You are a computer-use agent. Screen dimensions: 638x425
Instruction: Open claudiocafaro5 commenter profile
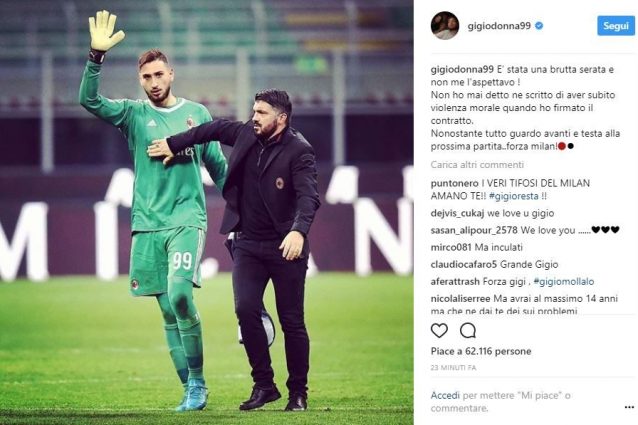coord(464,264)
